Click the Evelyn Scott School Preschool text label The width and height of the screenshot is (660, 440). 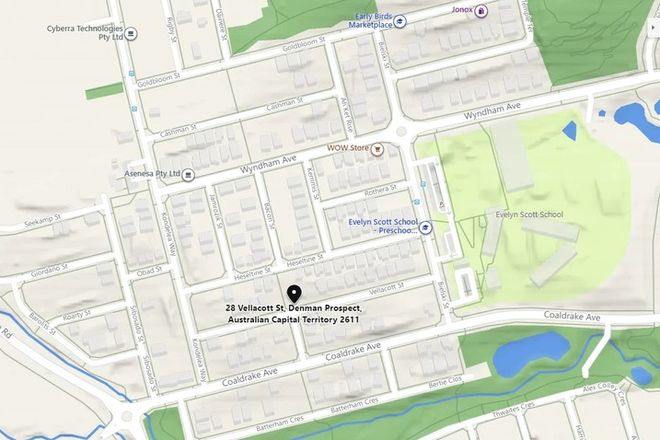click(x=383, y=226)
